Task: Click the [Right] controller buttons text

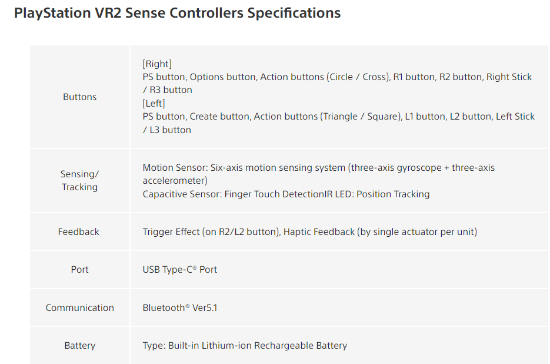Action: (x=157, y=64)
